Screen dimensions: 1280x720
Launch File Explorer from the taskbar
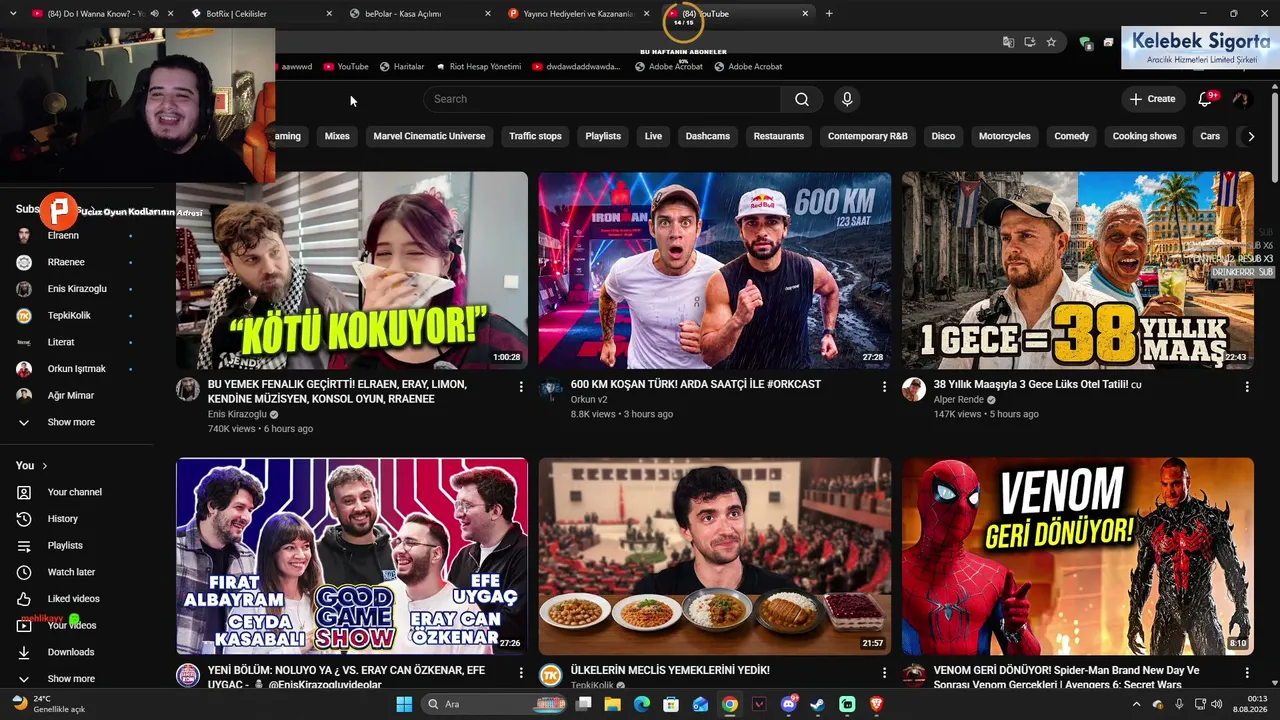612,704
